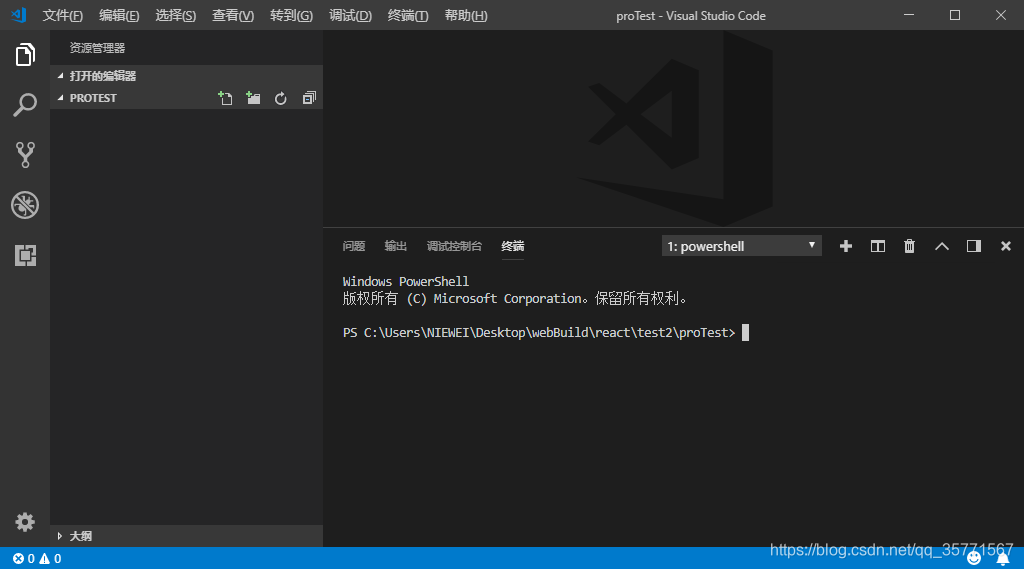Click the 资源管理器 sidebar title
This screenshot has height=569, width=1024.
pos(97,48)
